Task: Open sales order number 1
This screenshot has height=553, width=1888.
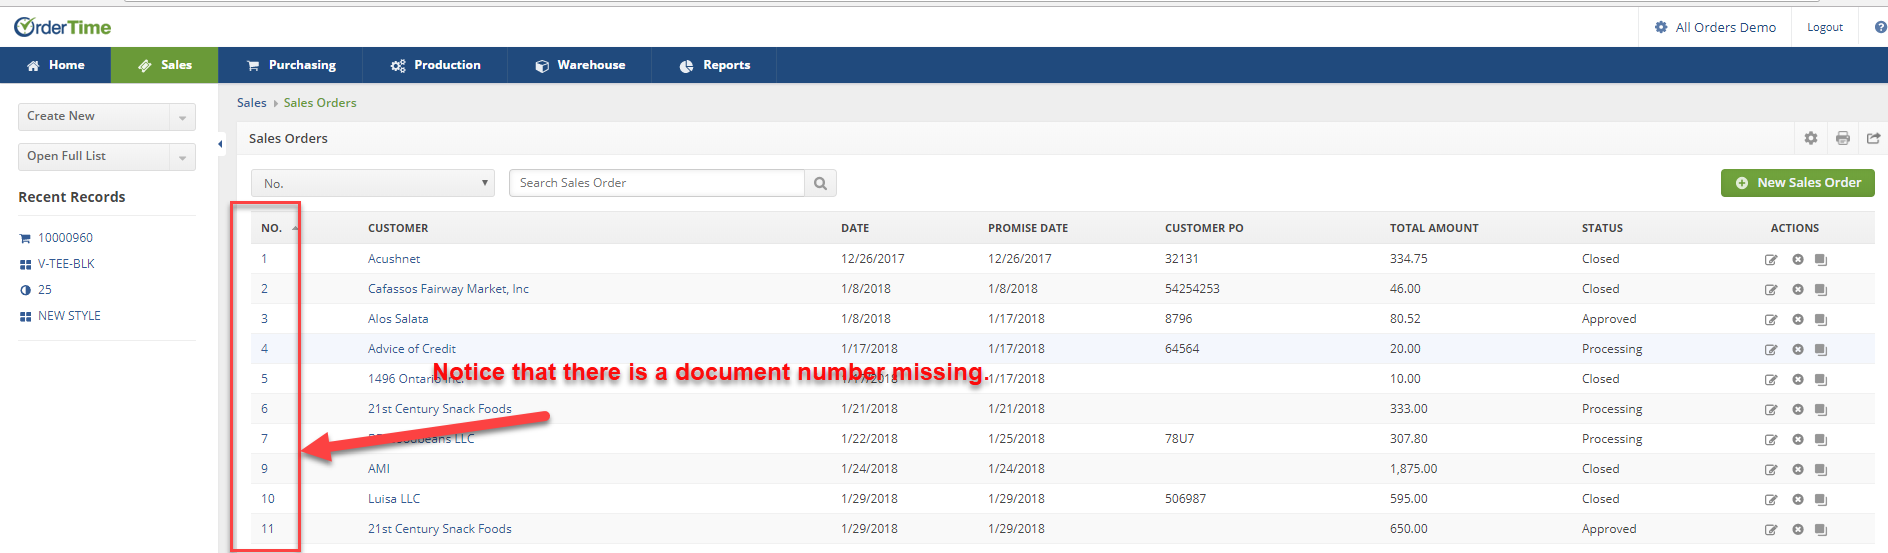Action: (265, 259)
